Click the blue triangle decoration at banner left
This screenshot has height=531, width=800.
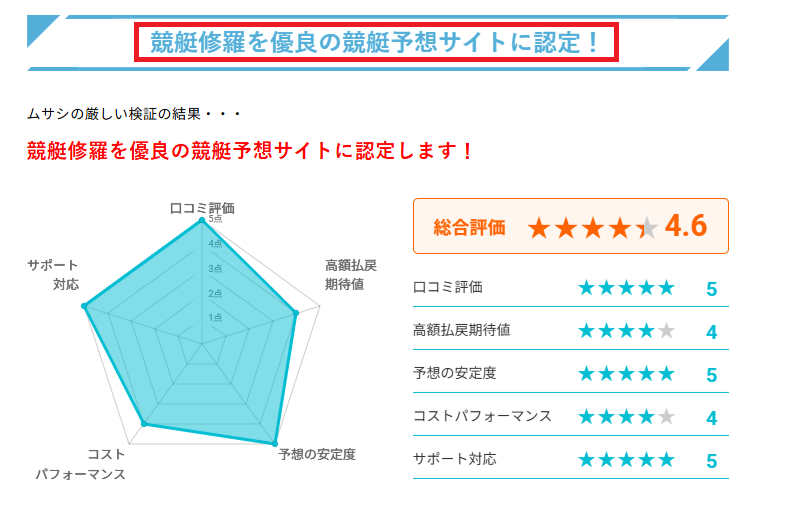pos(39,27)
